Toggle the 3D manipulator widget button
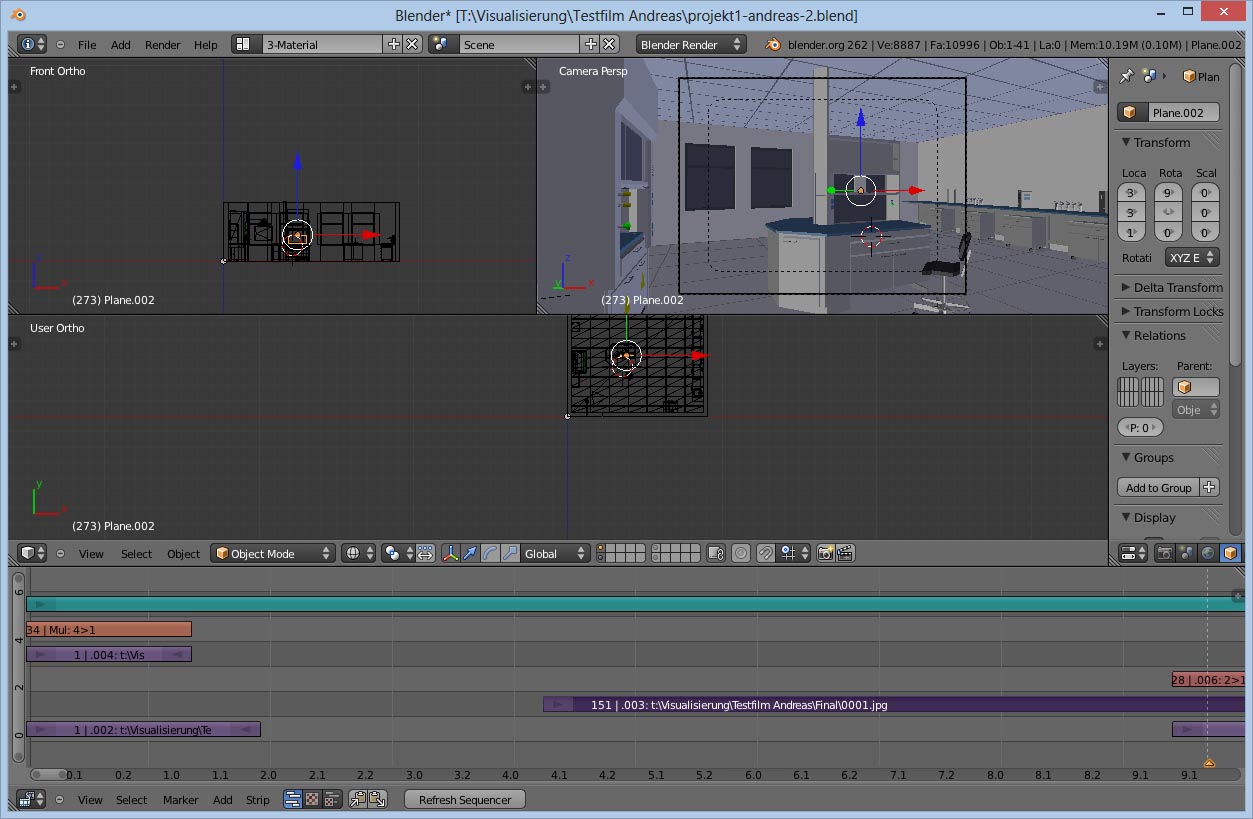 pos(450,553)
